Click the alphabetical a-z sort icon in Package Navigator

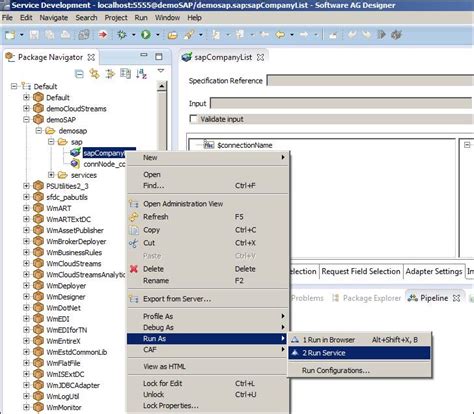click(141, 74)
